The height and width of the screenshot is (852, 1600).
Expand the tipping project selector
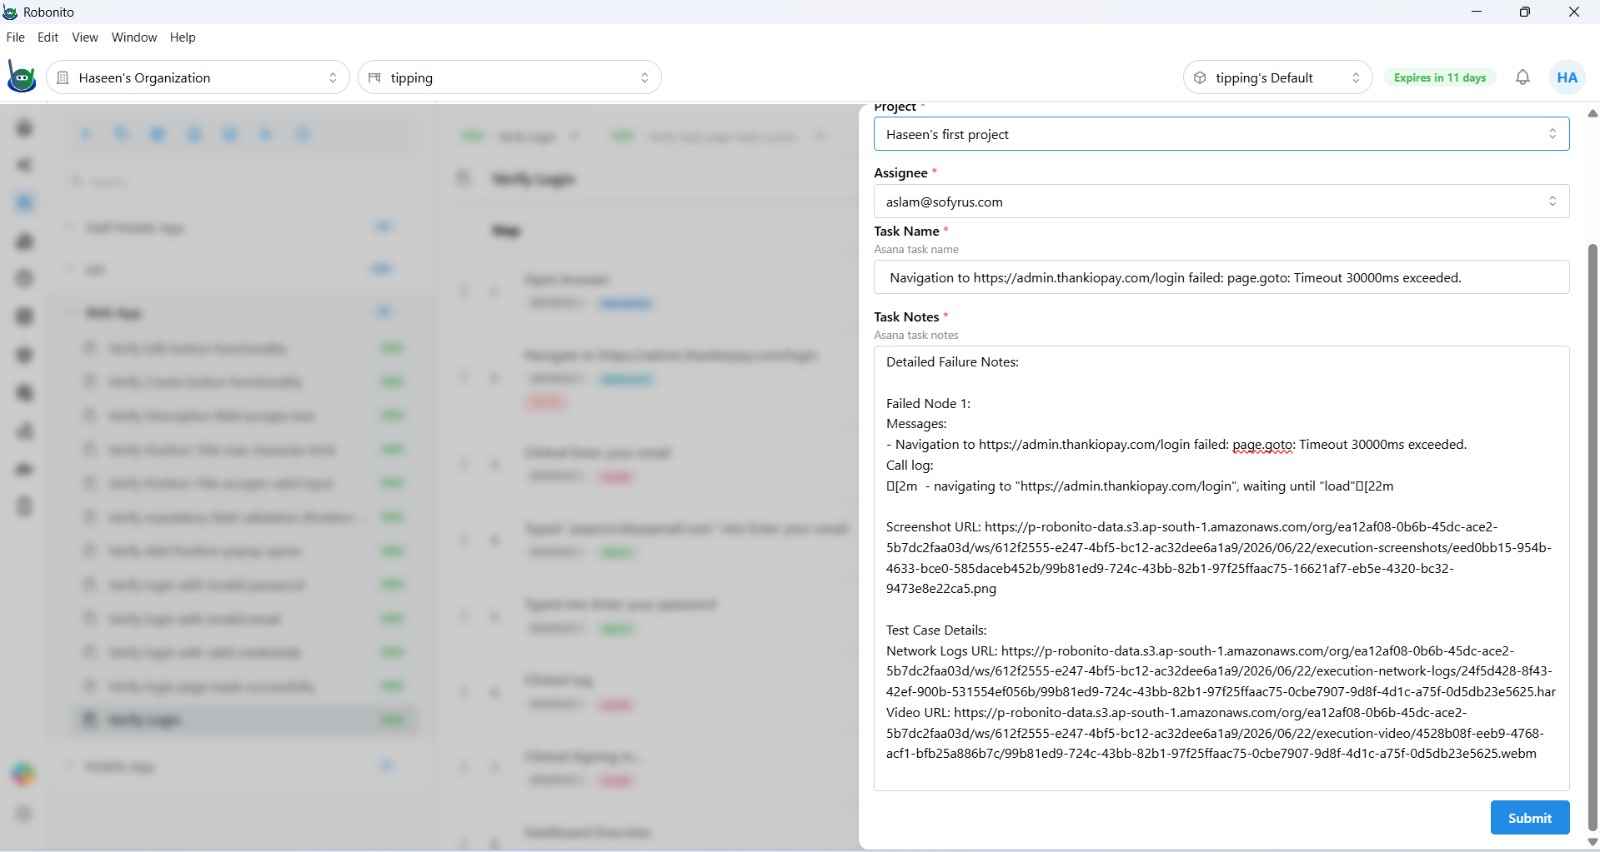509,77
